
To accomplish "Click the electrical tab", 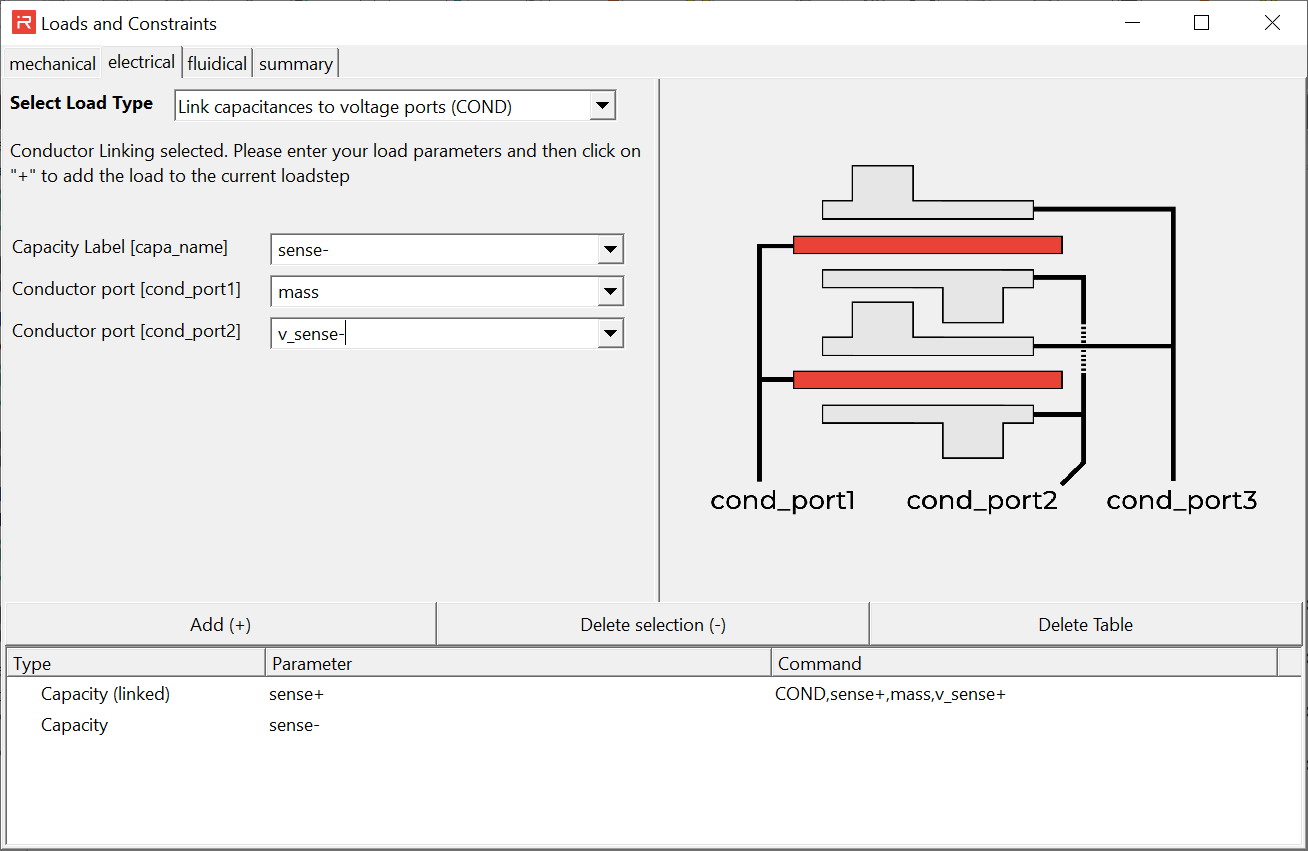I will [x=141, y=62].
